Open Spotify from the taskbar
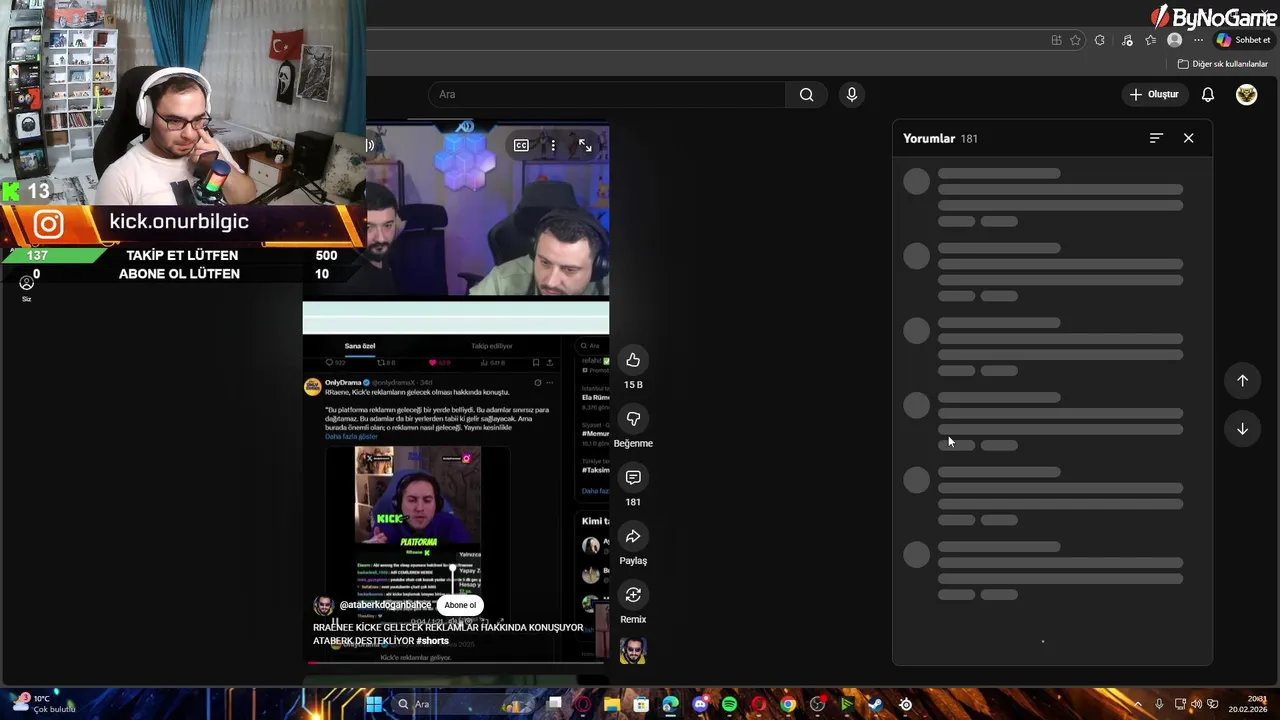 tap(729, 704)
